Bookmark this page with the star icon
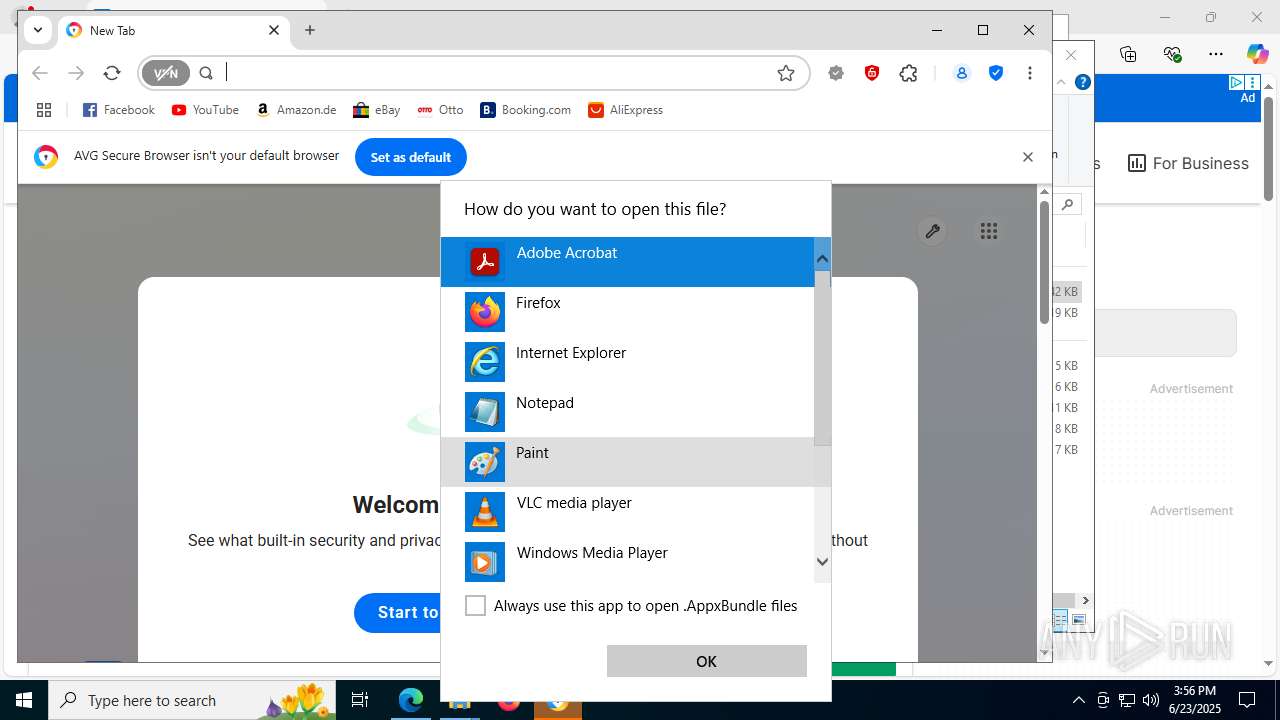1280x720 pixels. [x=786, y=73]
